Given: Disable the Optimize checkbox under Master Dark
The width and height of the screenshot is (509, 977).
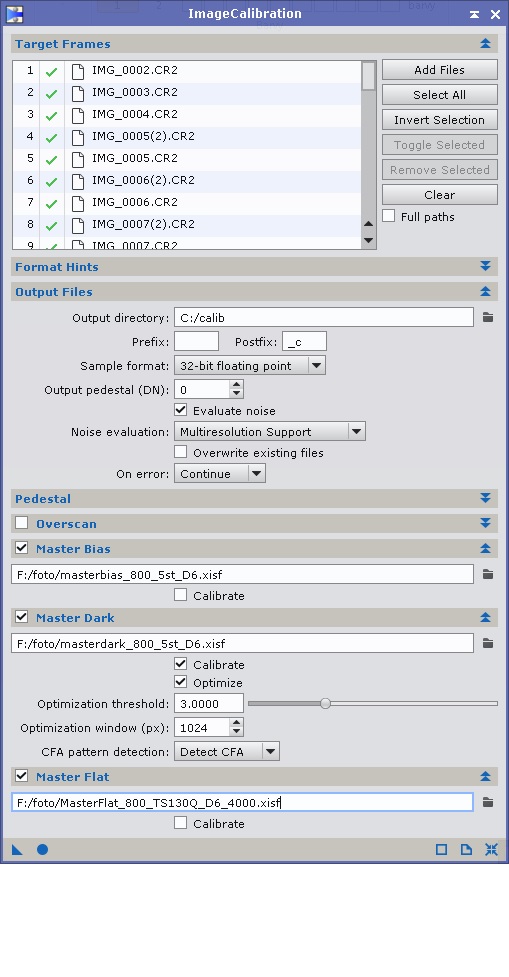Looking at the screenshot, I should click(x=181, y=682).
